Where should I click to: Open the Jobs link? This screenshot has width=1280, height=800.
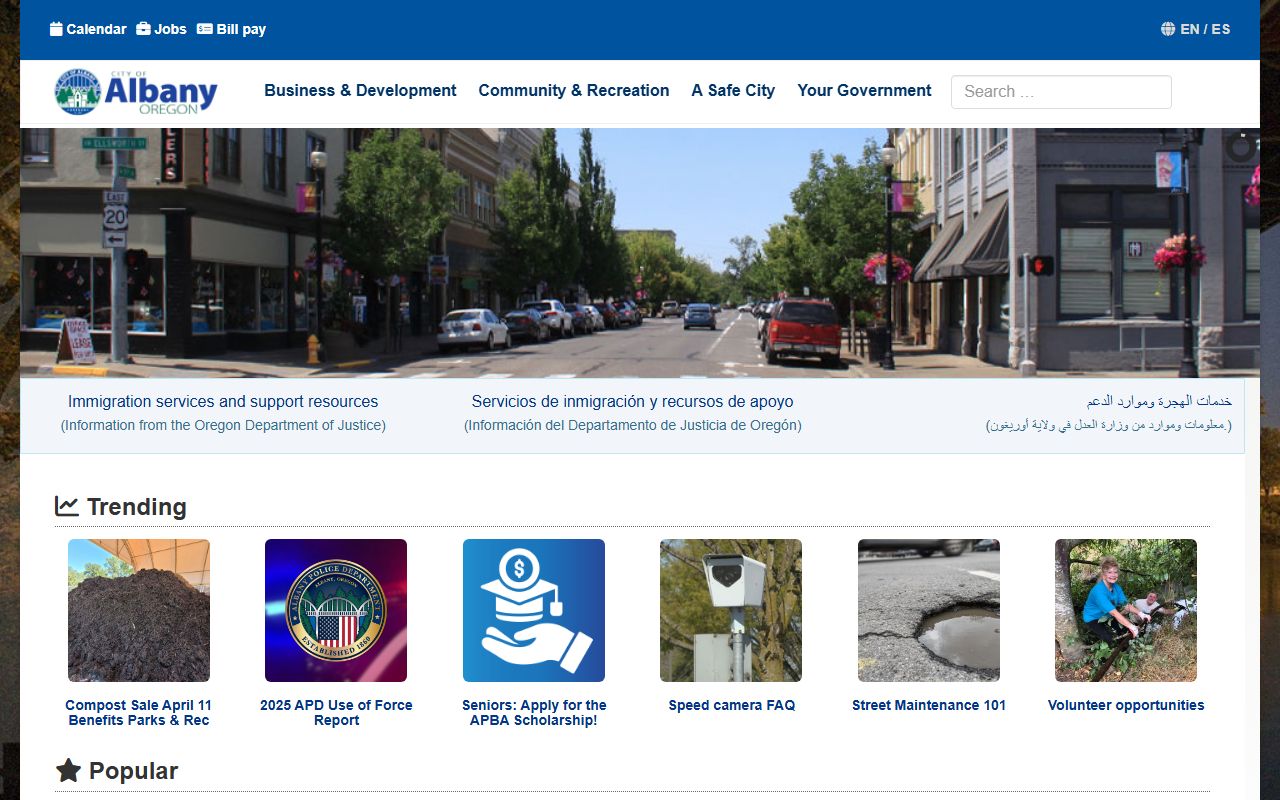pyautogui.click(x=170, y=29)
